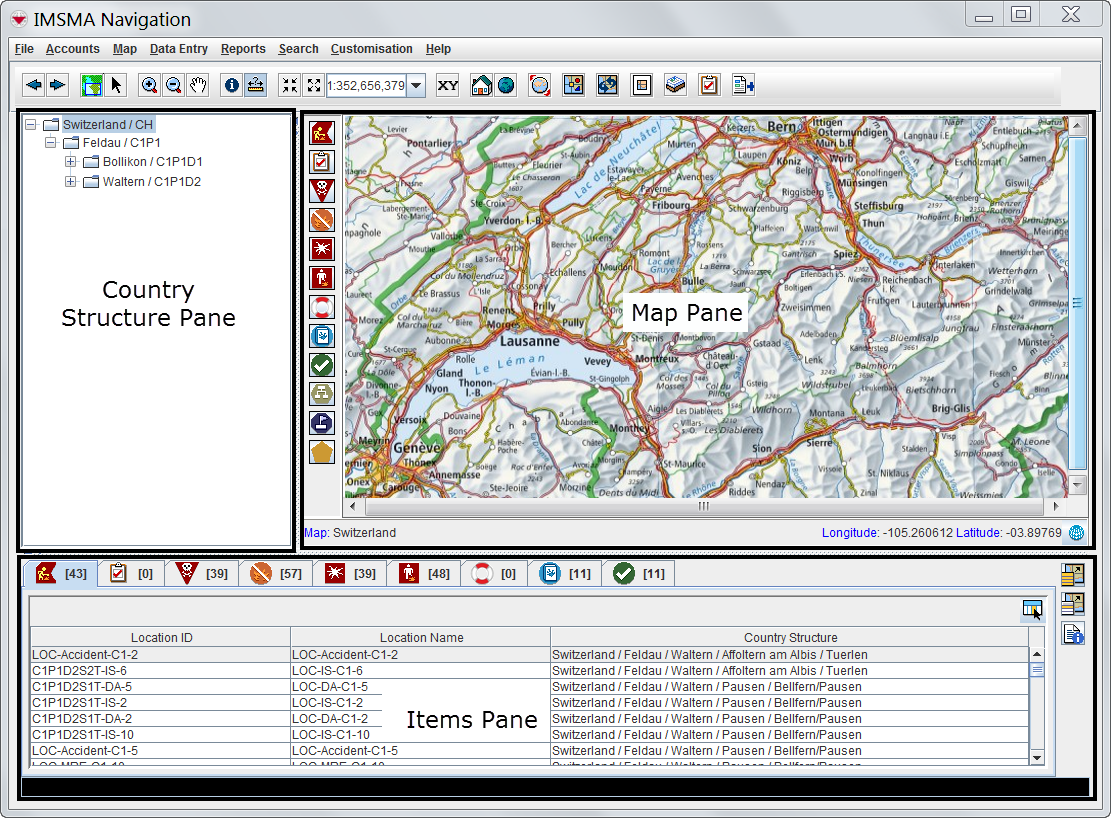Click the map horizontal scrollbar thumb
1111x818 pixels.
(x=703, y=506)
